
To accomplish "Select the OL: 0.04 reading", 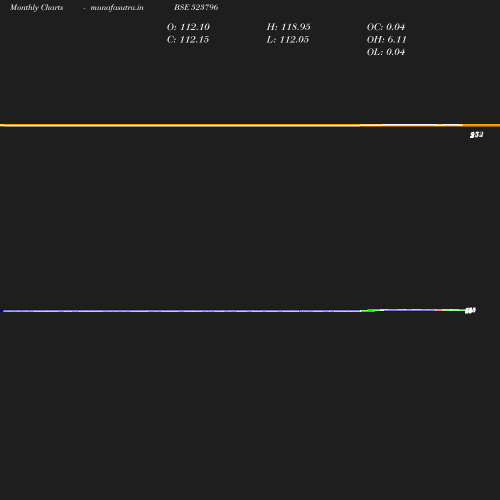I will pos(386,52).
